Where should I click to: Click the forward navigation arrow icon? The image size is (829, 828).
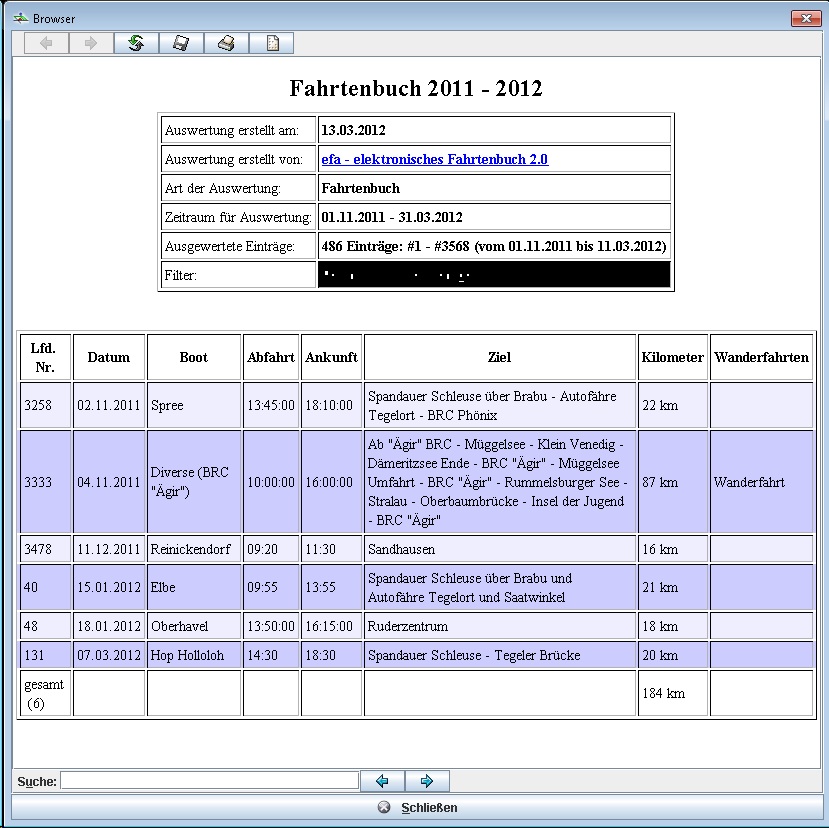coord(89,42)
